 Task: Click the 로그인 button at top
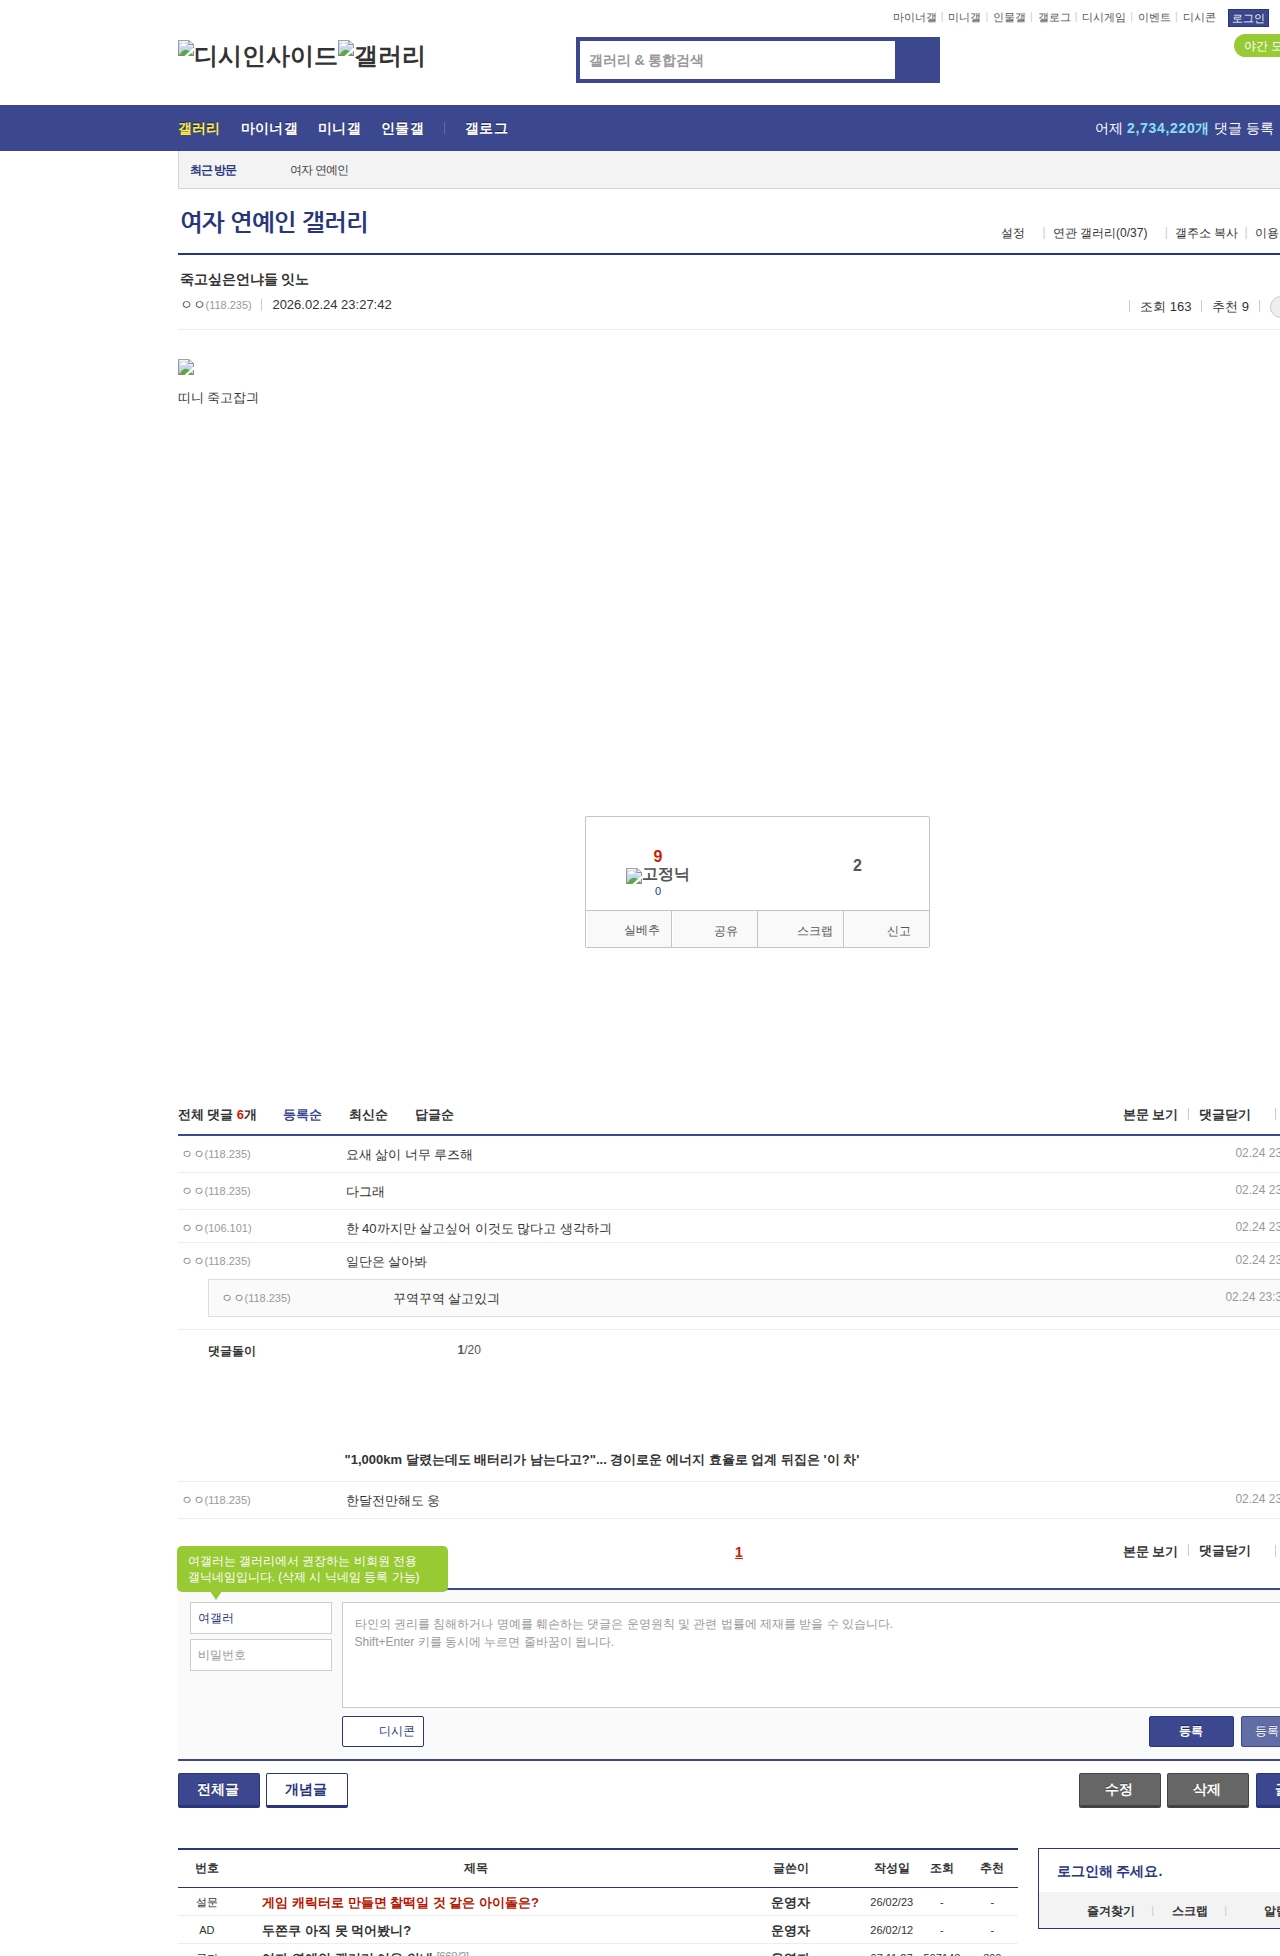click(x=1248, y=18)
